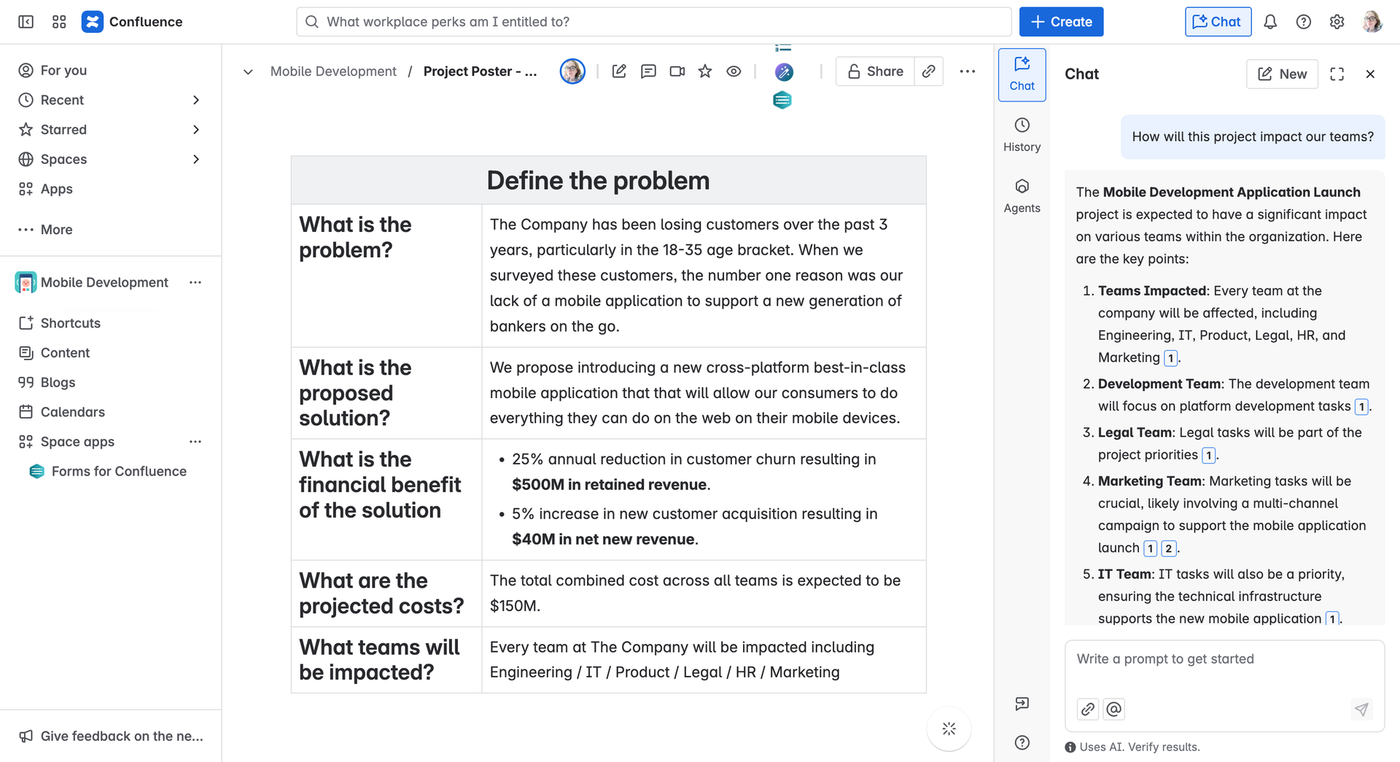Close the Chat panel

coord(1370,74)
